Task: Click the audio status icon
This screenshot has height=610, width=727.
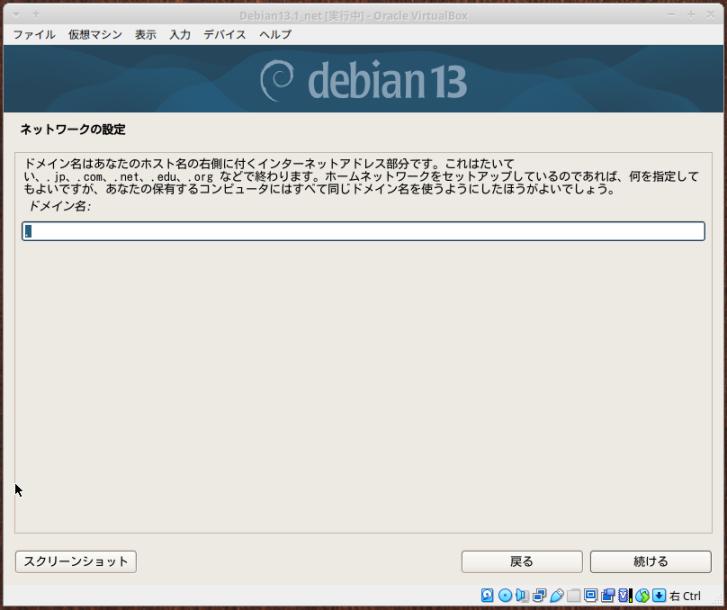Action: (x=522, y=595)
